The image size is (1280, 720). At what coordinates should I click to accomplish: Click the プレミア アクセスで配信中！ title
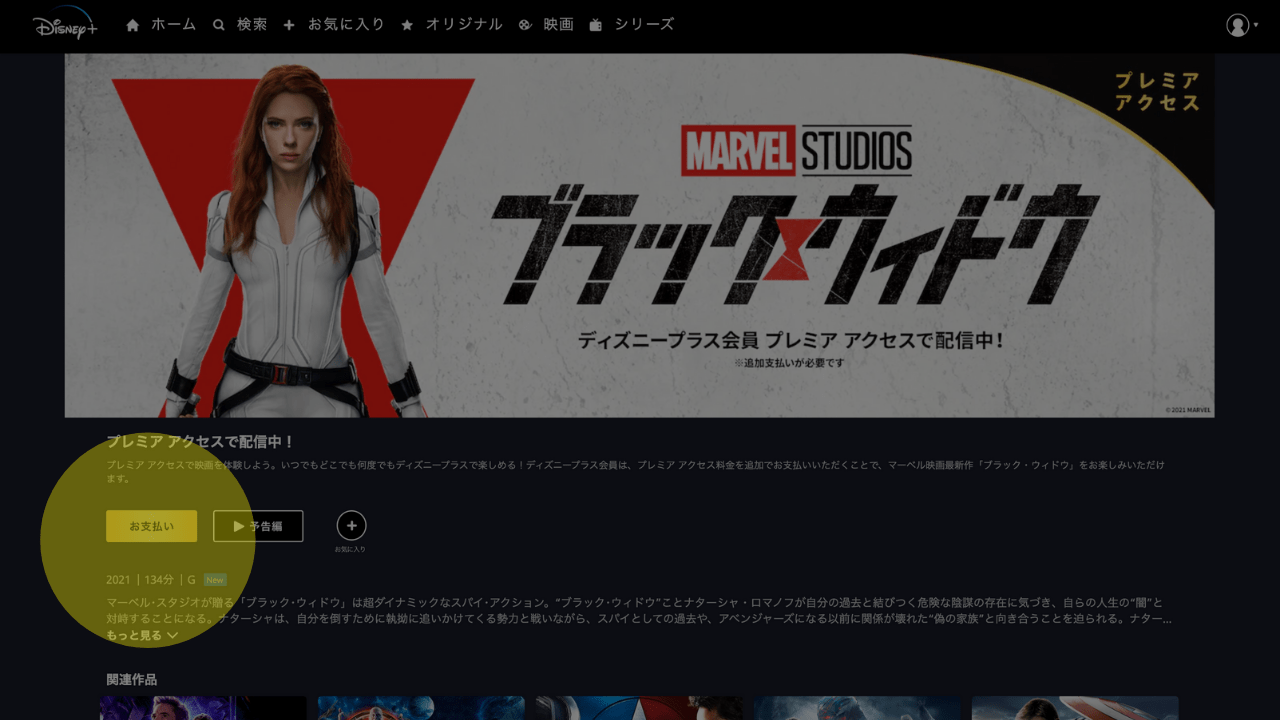[200, 442]
